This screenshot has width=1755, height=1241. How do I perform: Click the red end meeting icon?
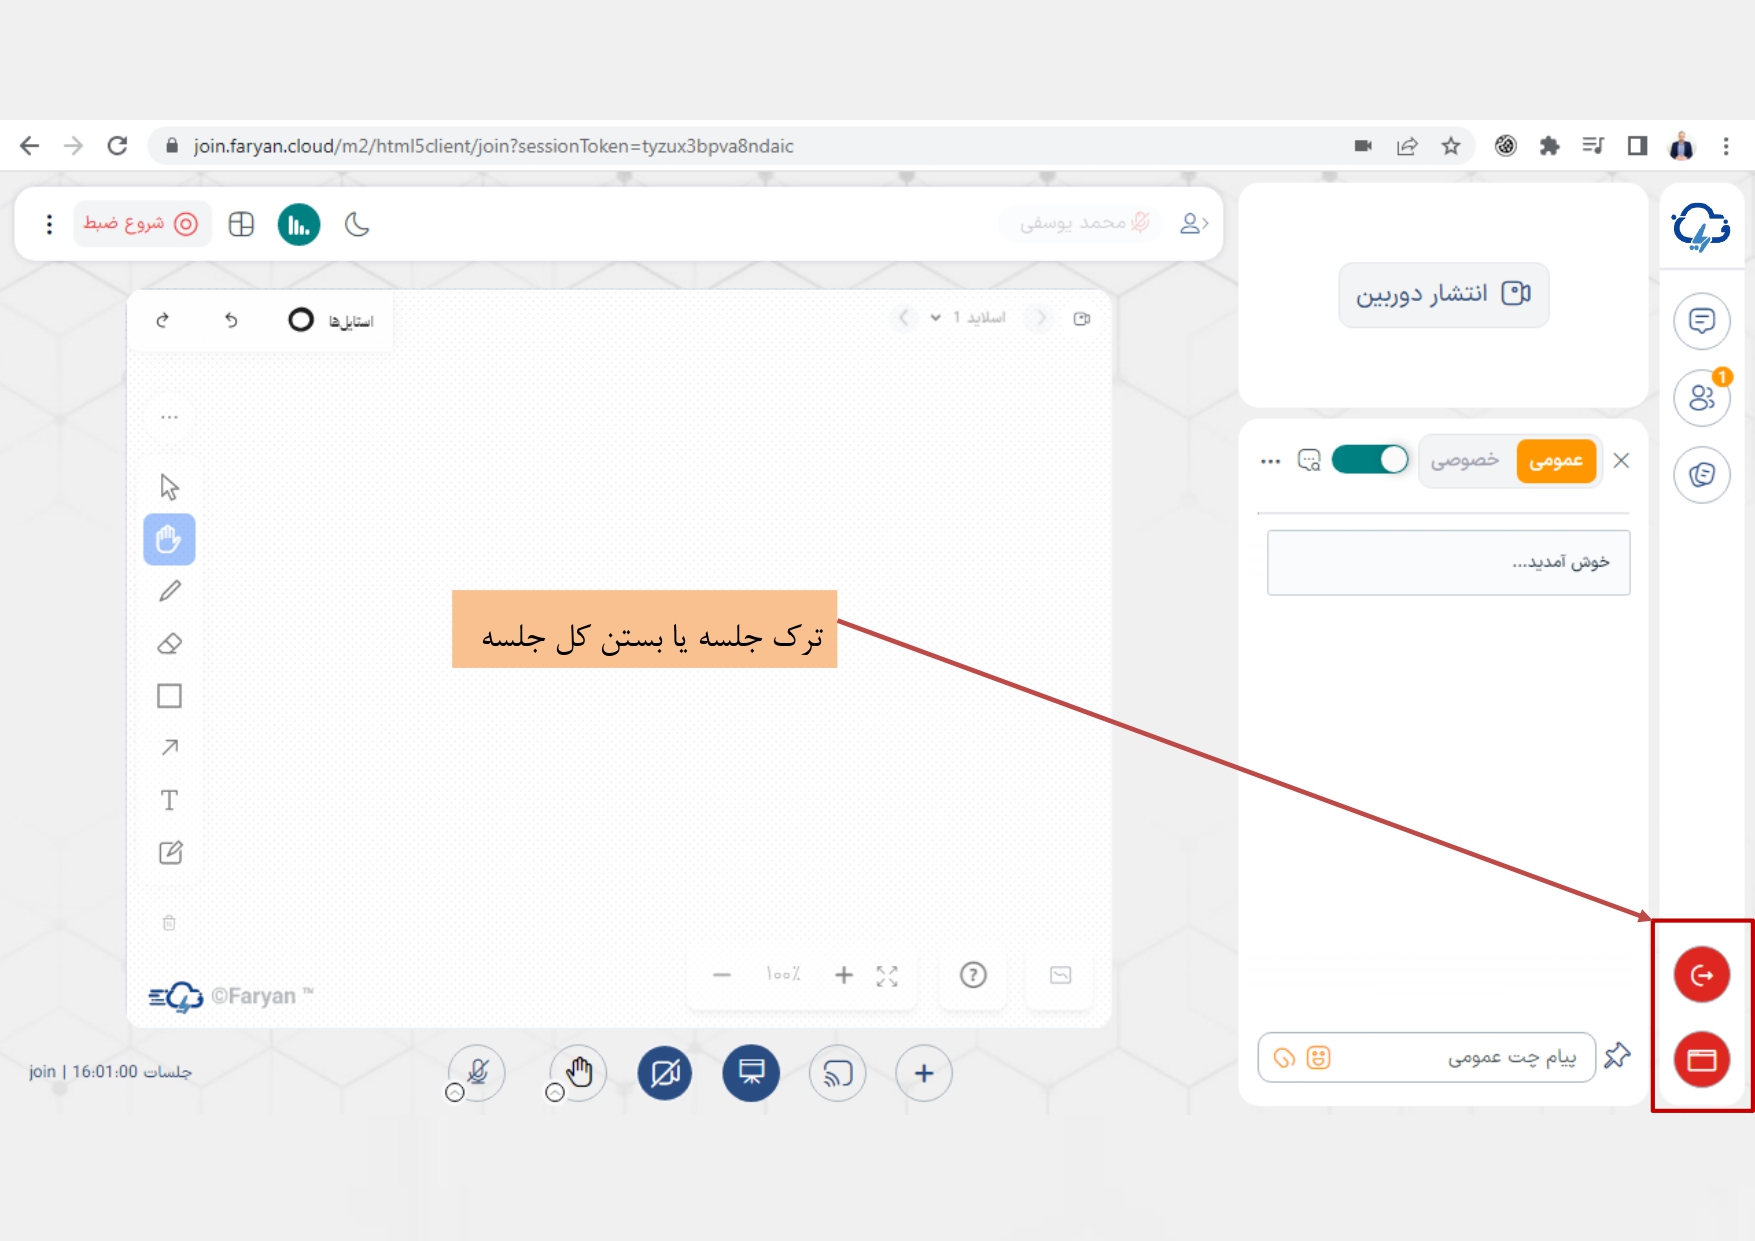coord(1701,1059)
